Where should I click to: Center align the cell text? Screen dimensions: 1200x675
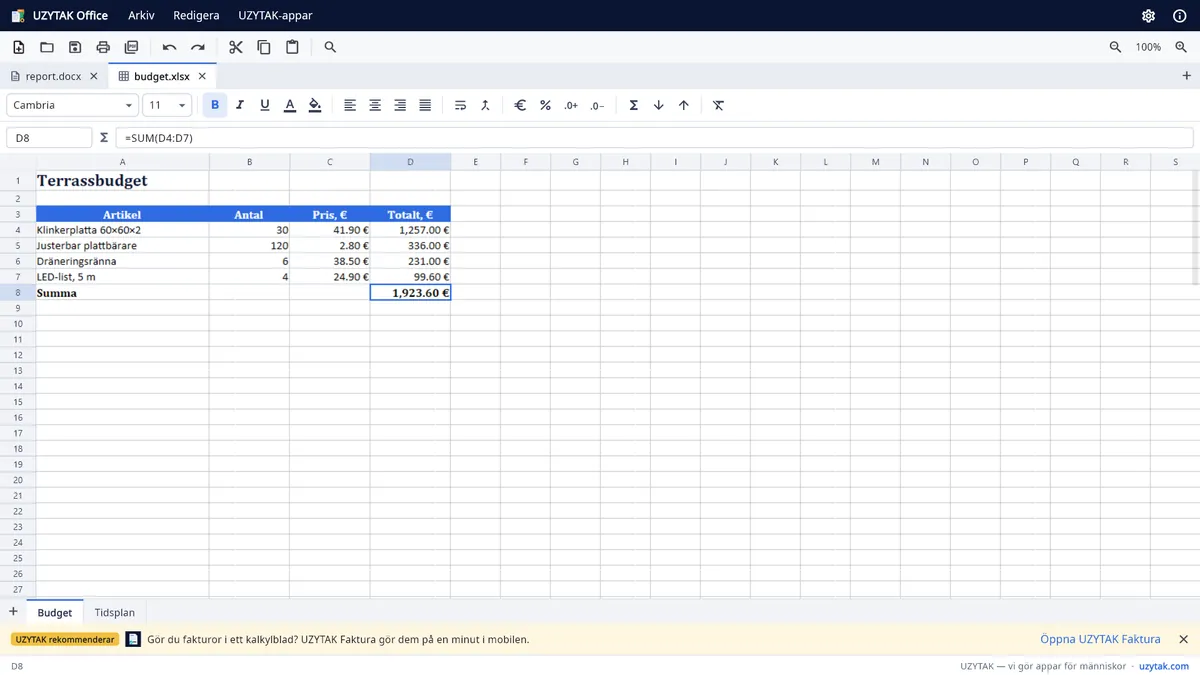coord(375,105)
